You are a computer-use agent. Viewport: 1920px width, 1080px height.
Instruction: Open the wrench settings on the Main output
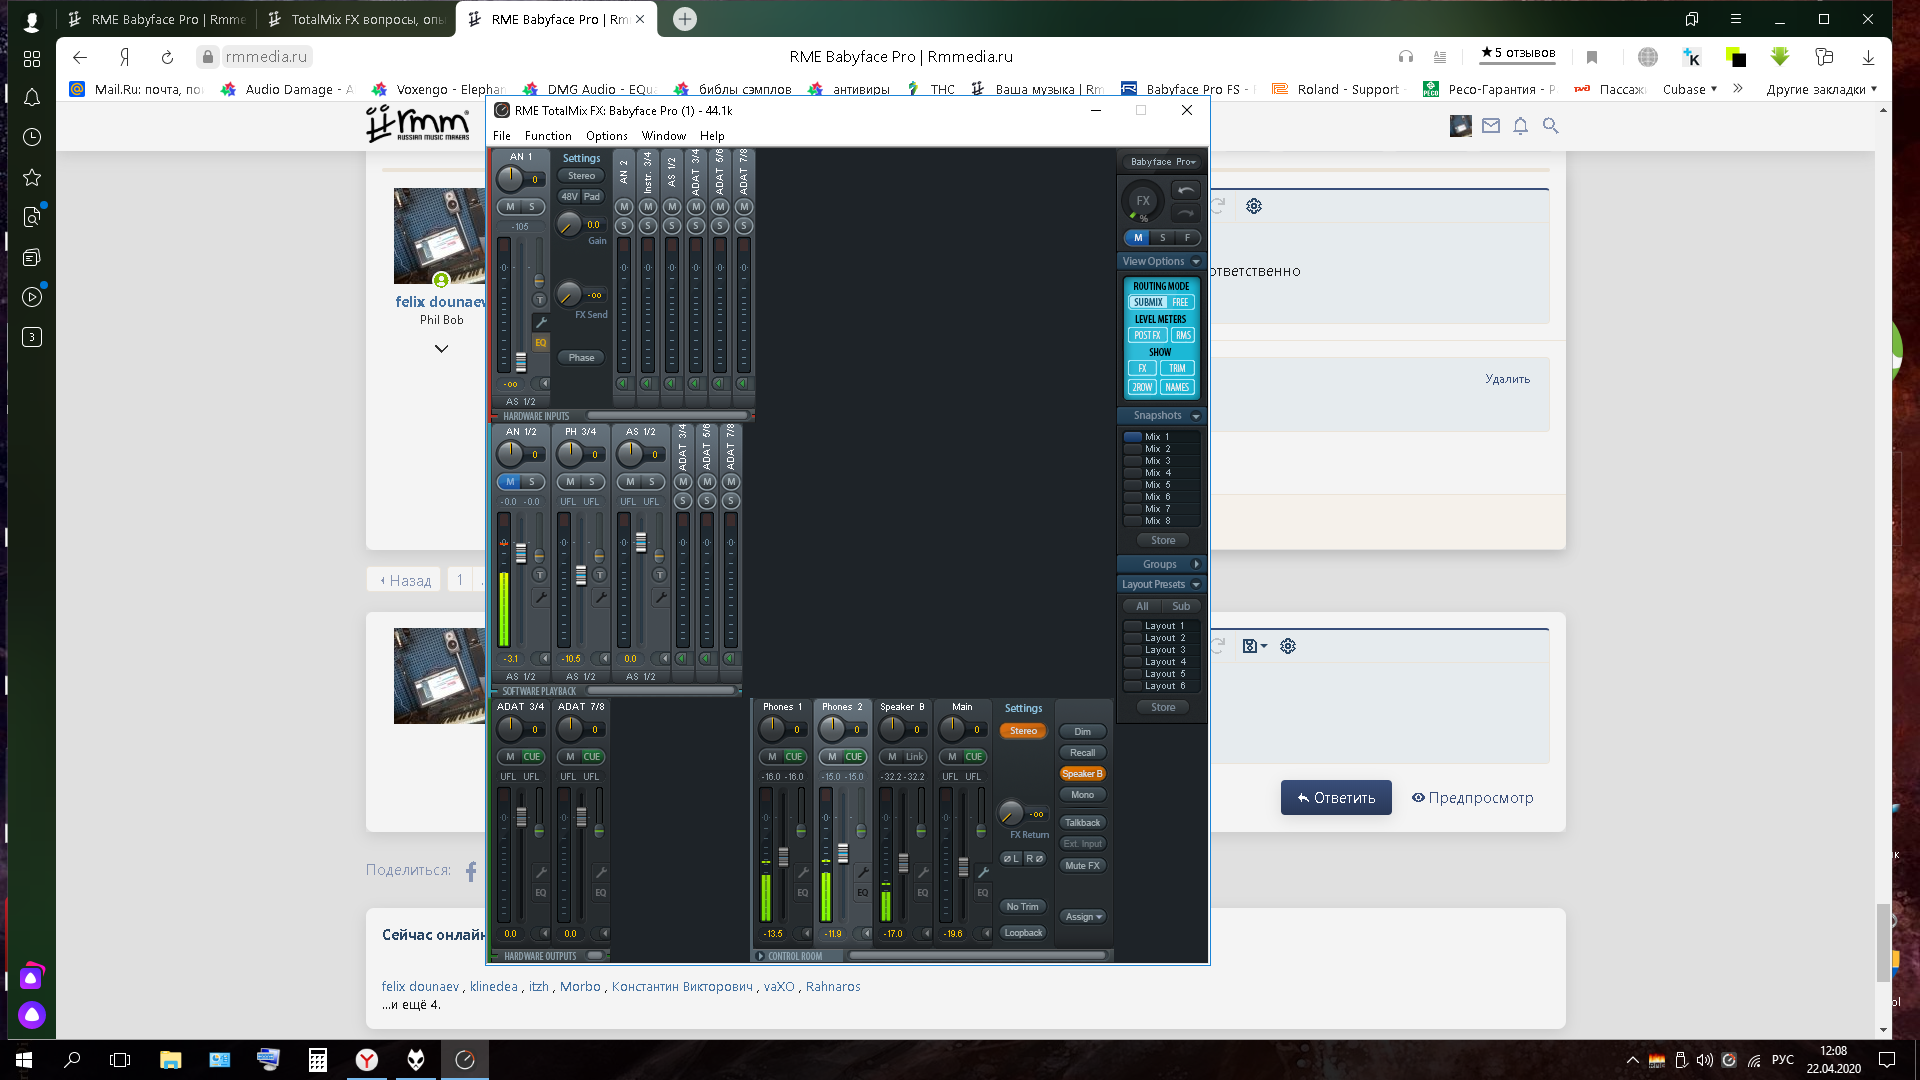[982, 872]
